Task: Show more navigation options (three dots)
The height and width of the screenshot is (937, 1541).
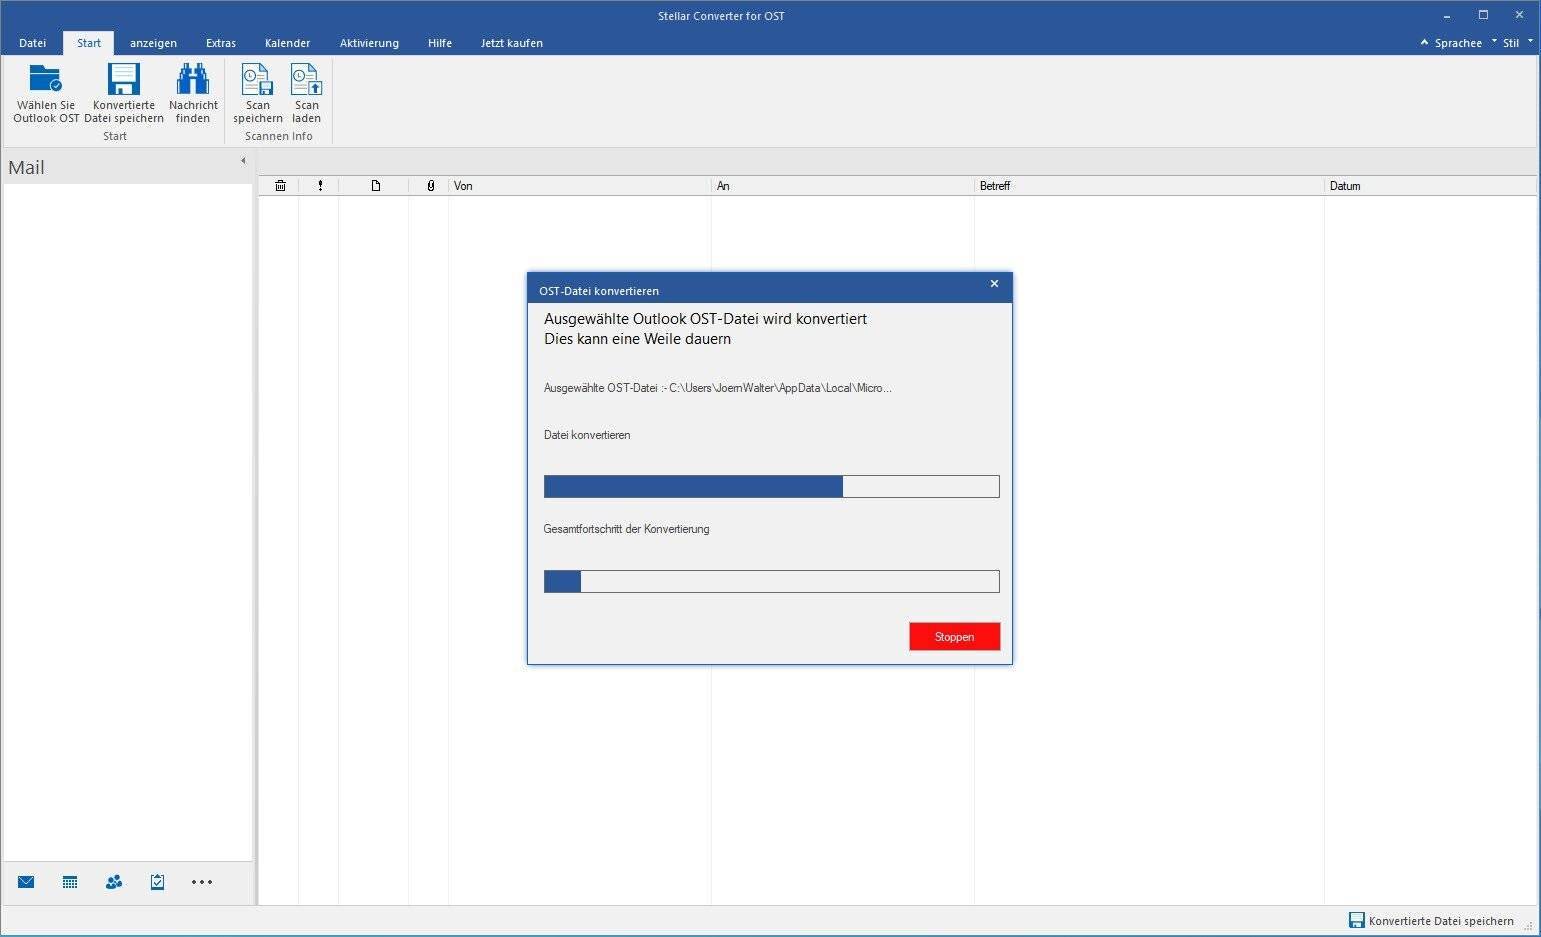Action: 202,882
